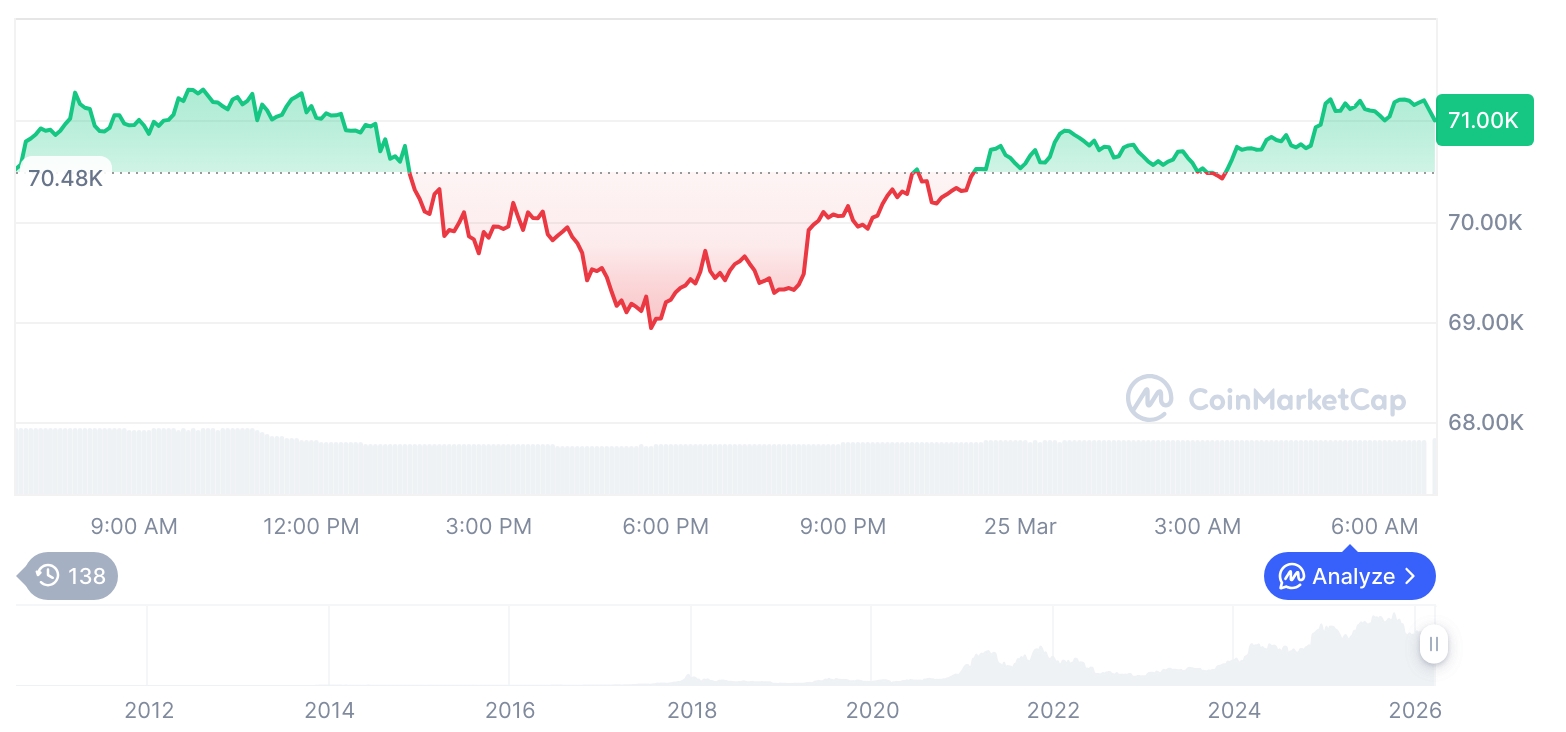Image resolution: width=1566 pixels, height=732 pixels.
Task: Click the 2021 peak in overview chart
Action: click(x=985, y=655)
